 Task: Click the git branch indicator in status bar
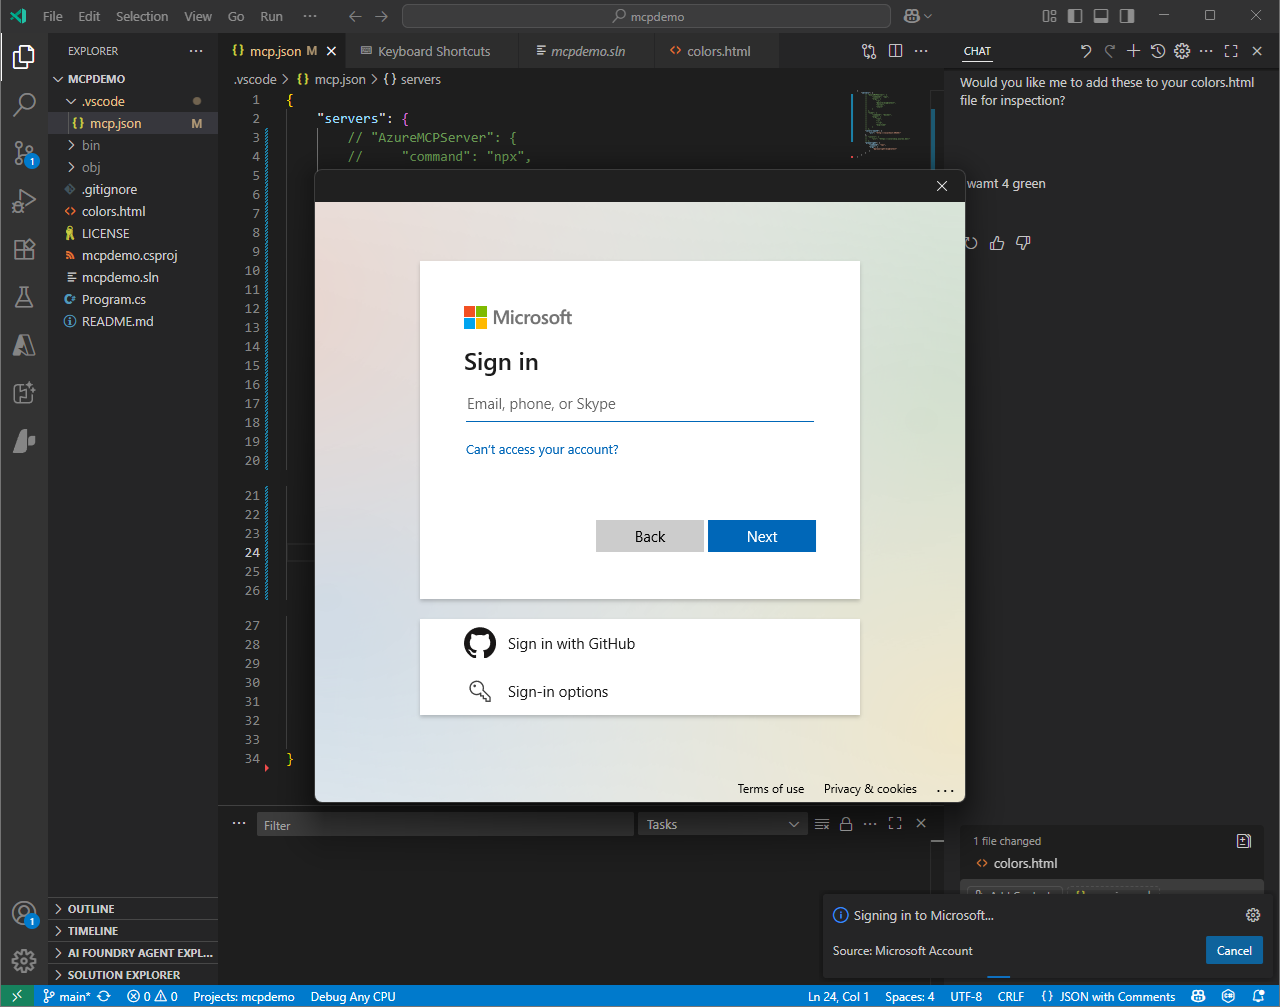tap(73, 996)
